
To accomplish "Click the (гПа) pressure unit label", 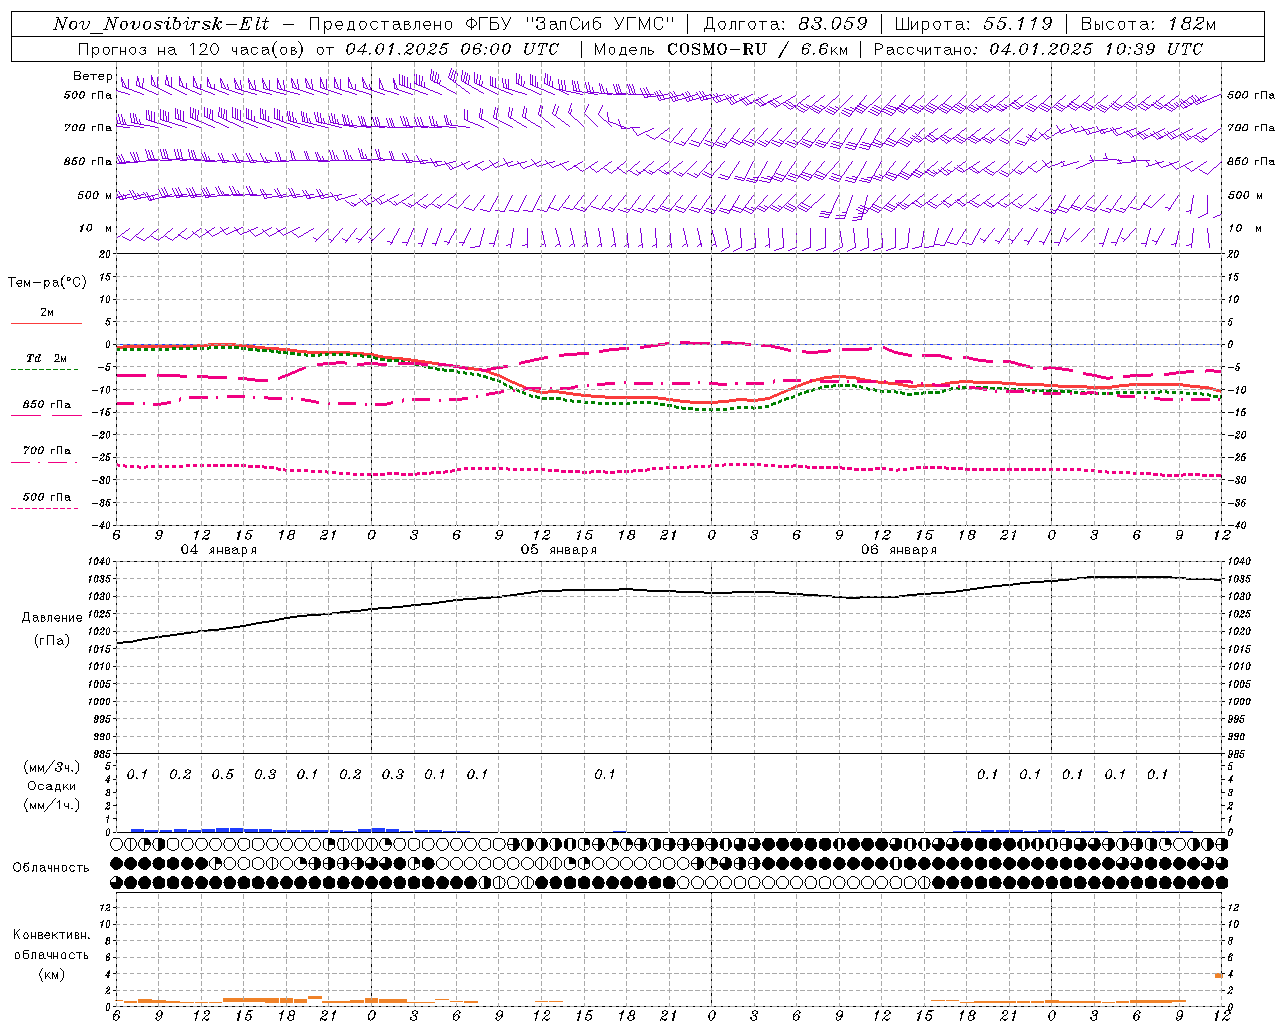I will click(52, 641).
